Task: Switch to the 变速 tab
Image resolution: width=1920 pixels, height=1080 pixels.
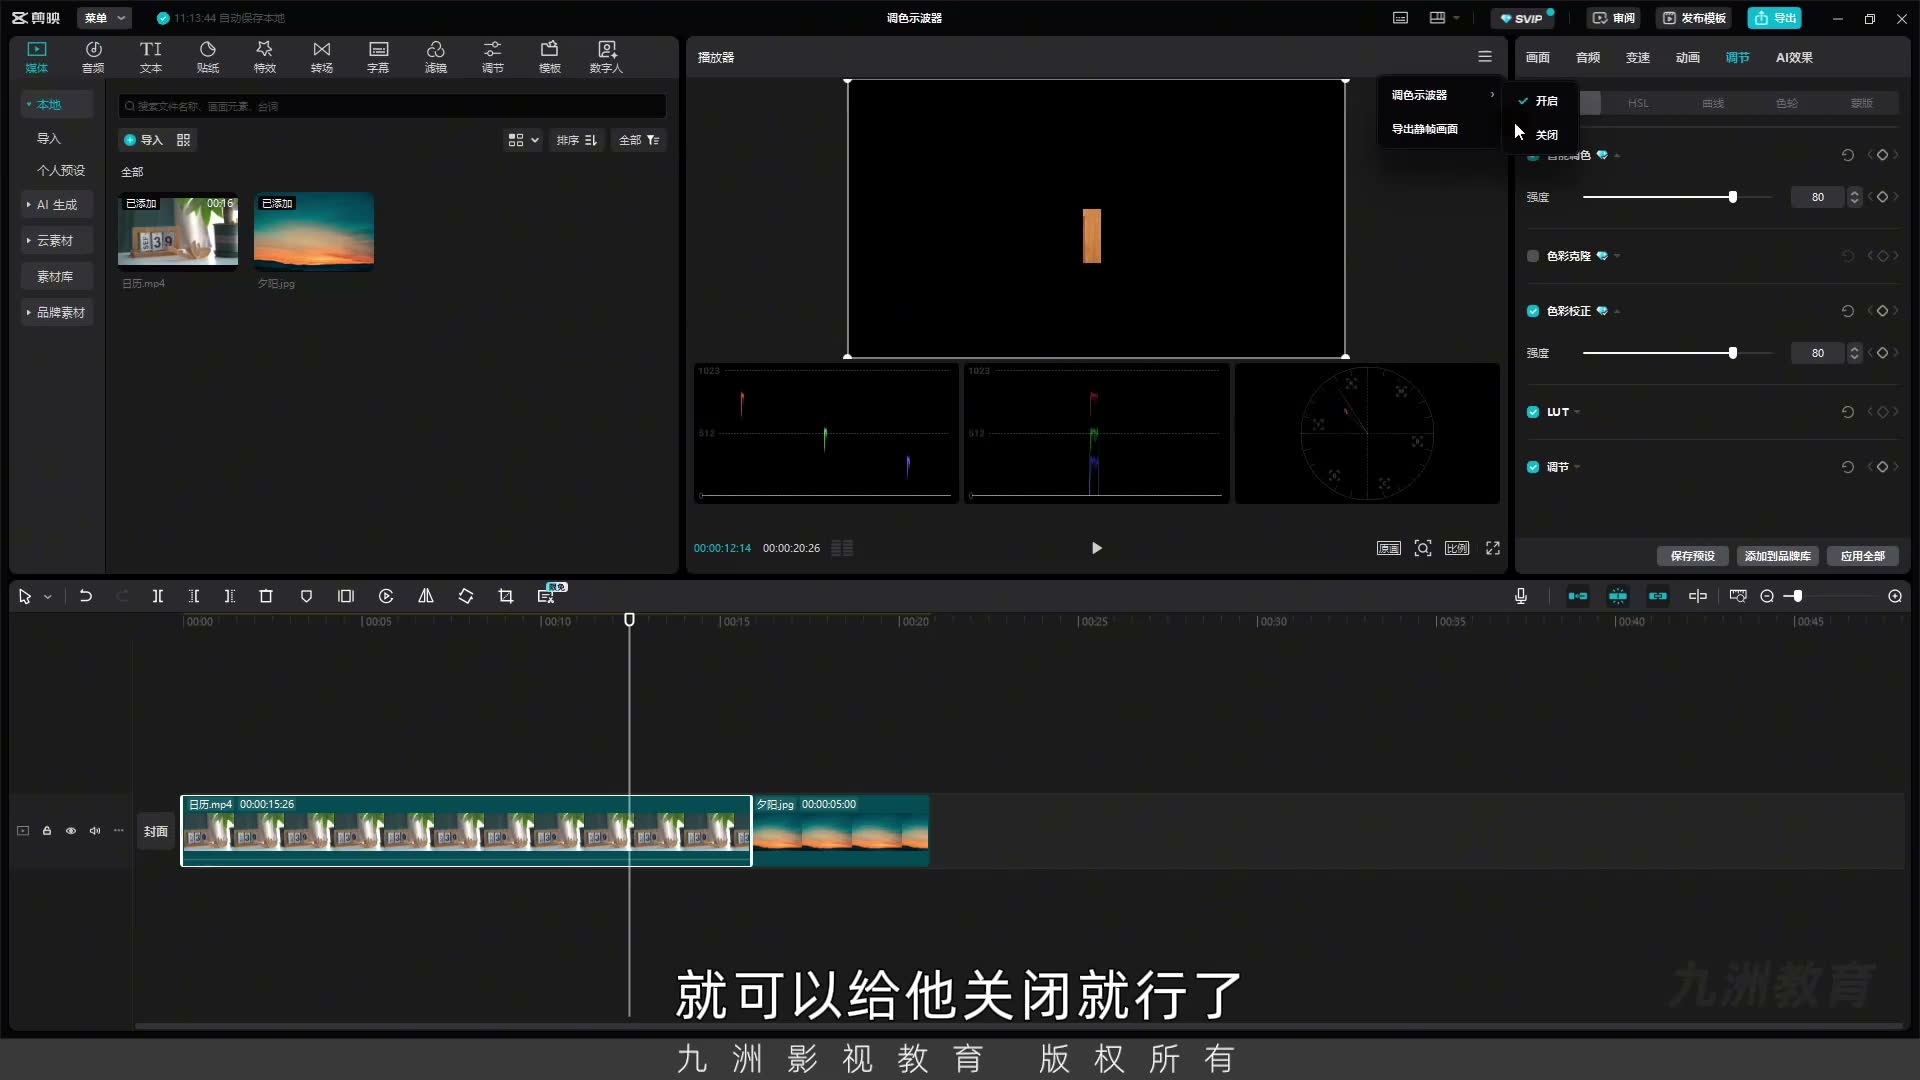Action: (x=1638, y=57)
